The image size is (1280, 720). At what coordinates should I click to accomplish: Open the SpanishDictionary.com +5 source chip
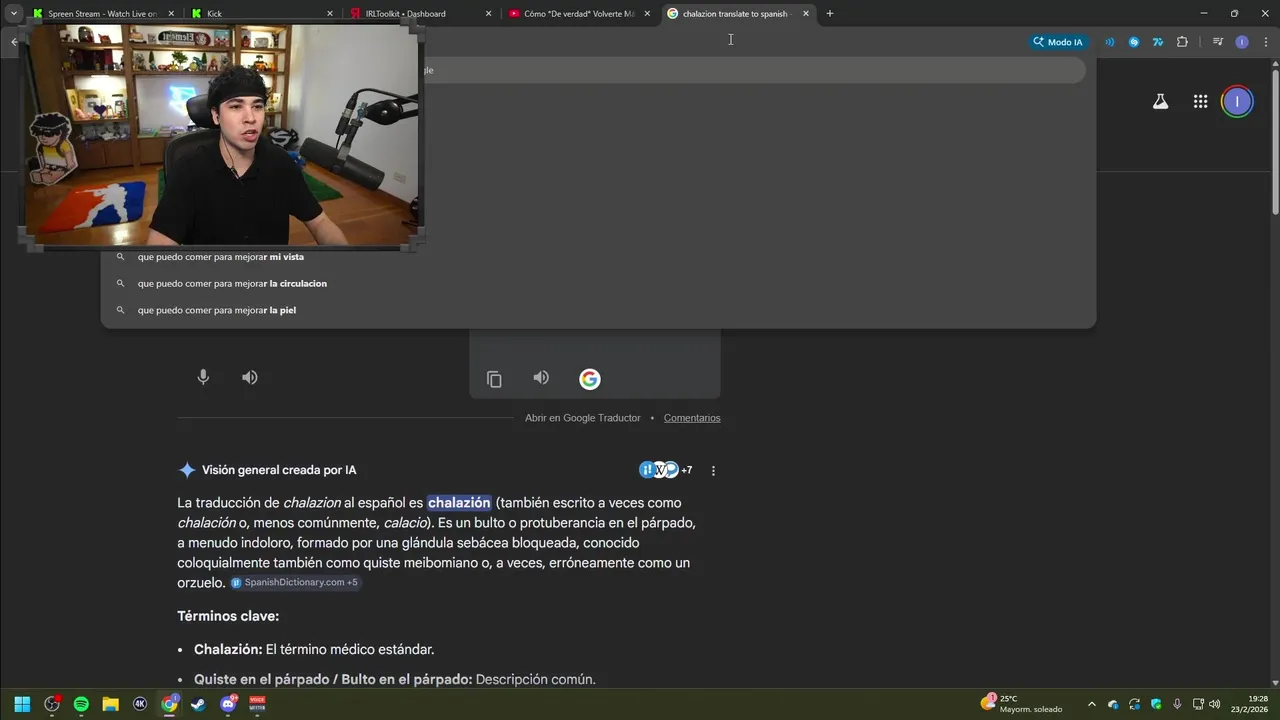pos(295,582)
